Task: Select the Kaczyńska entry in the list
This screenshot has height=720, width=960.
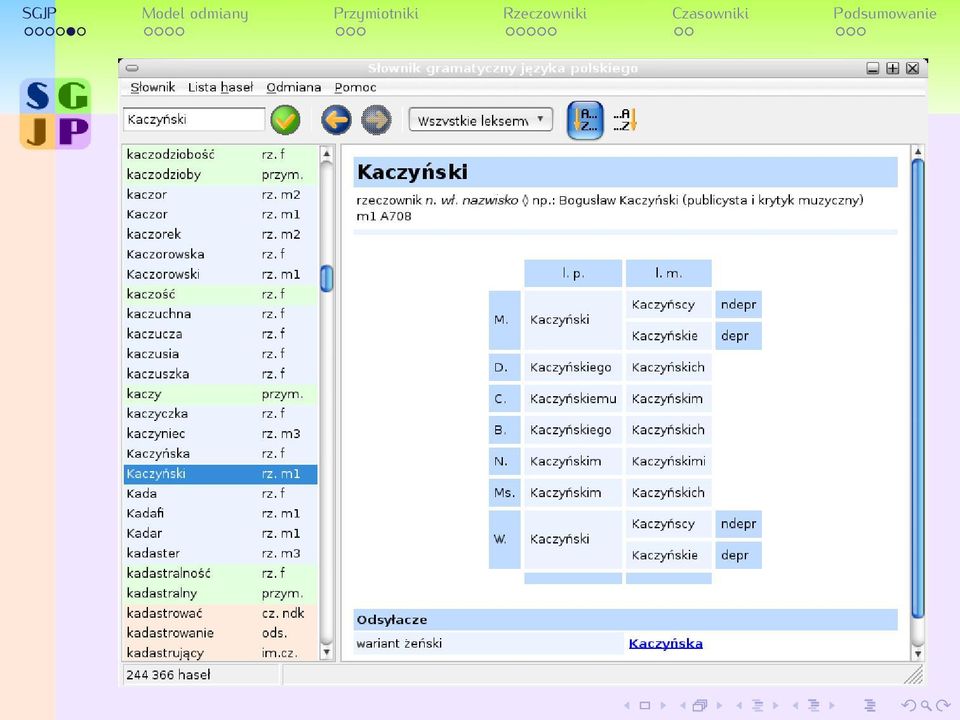Action: pyautogui.click(x=220, y=454)
